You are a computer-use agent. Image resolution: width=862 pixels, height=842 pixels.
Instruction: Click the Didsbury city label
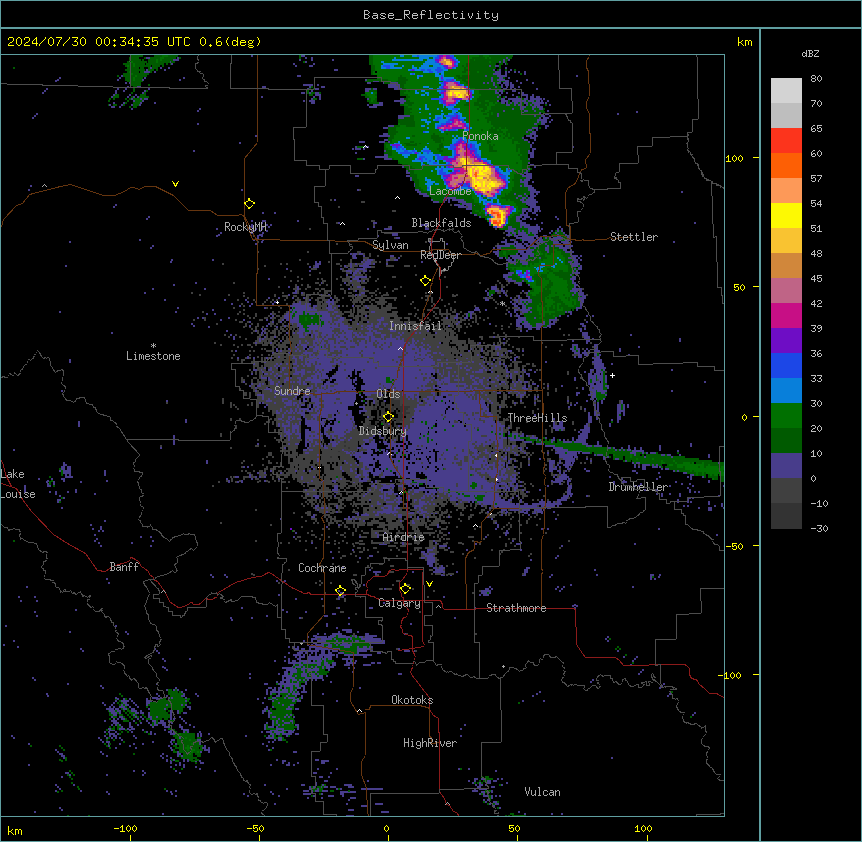coord(383,431)
